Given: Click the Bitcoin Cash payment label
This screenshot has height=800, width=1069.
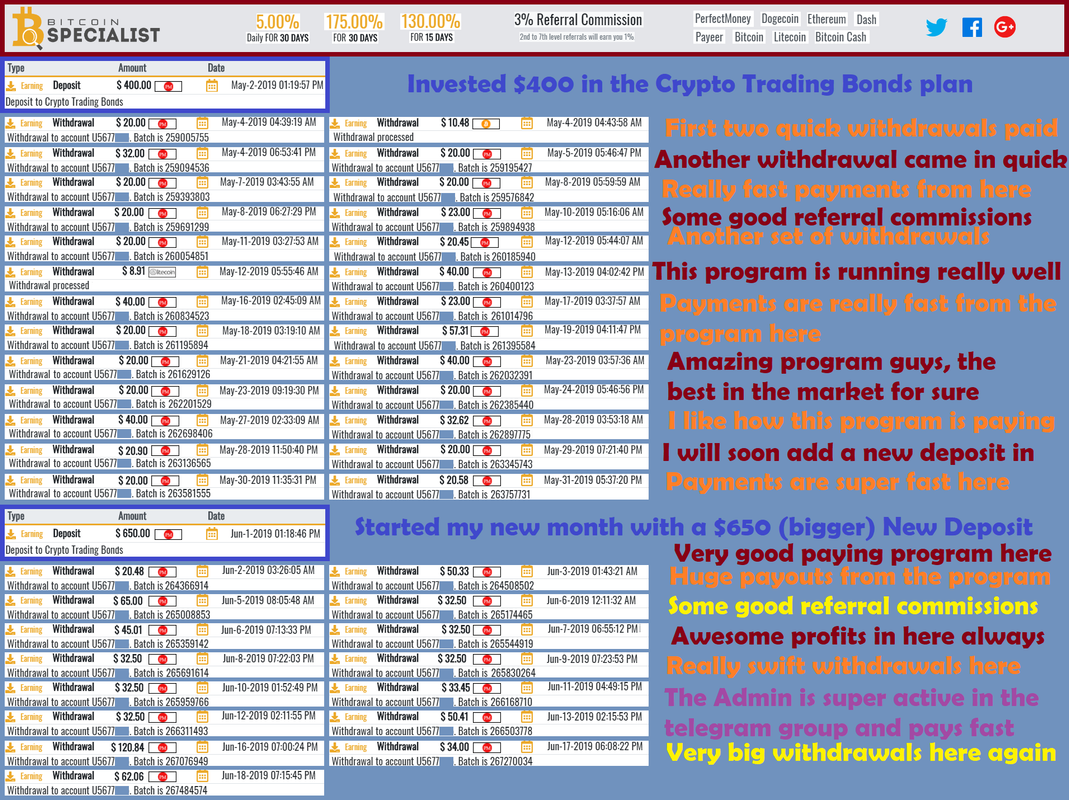Looking at the screenshot, I should [841, 37].
